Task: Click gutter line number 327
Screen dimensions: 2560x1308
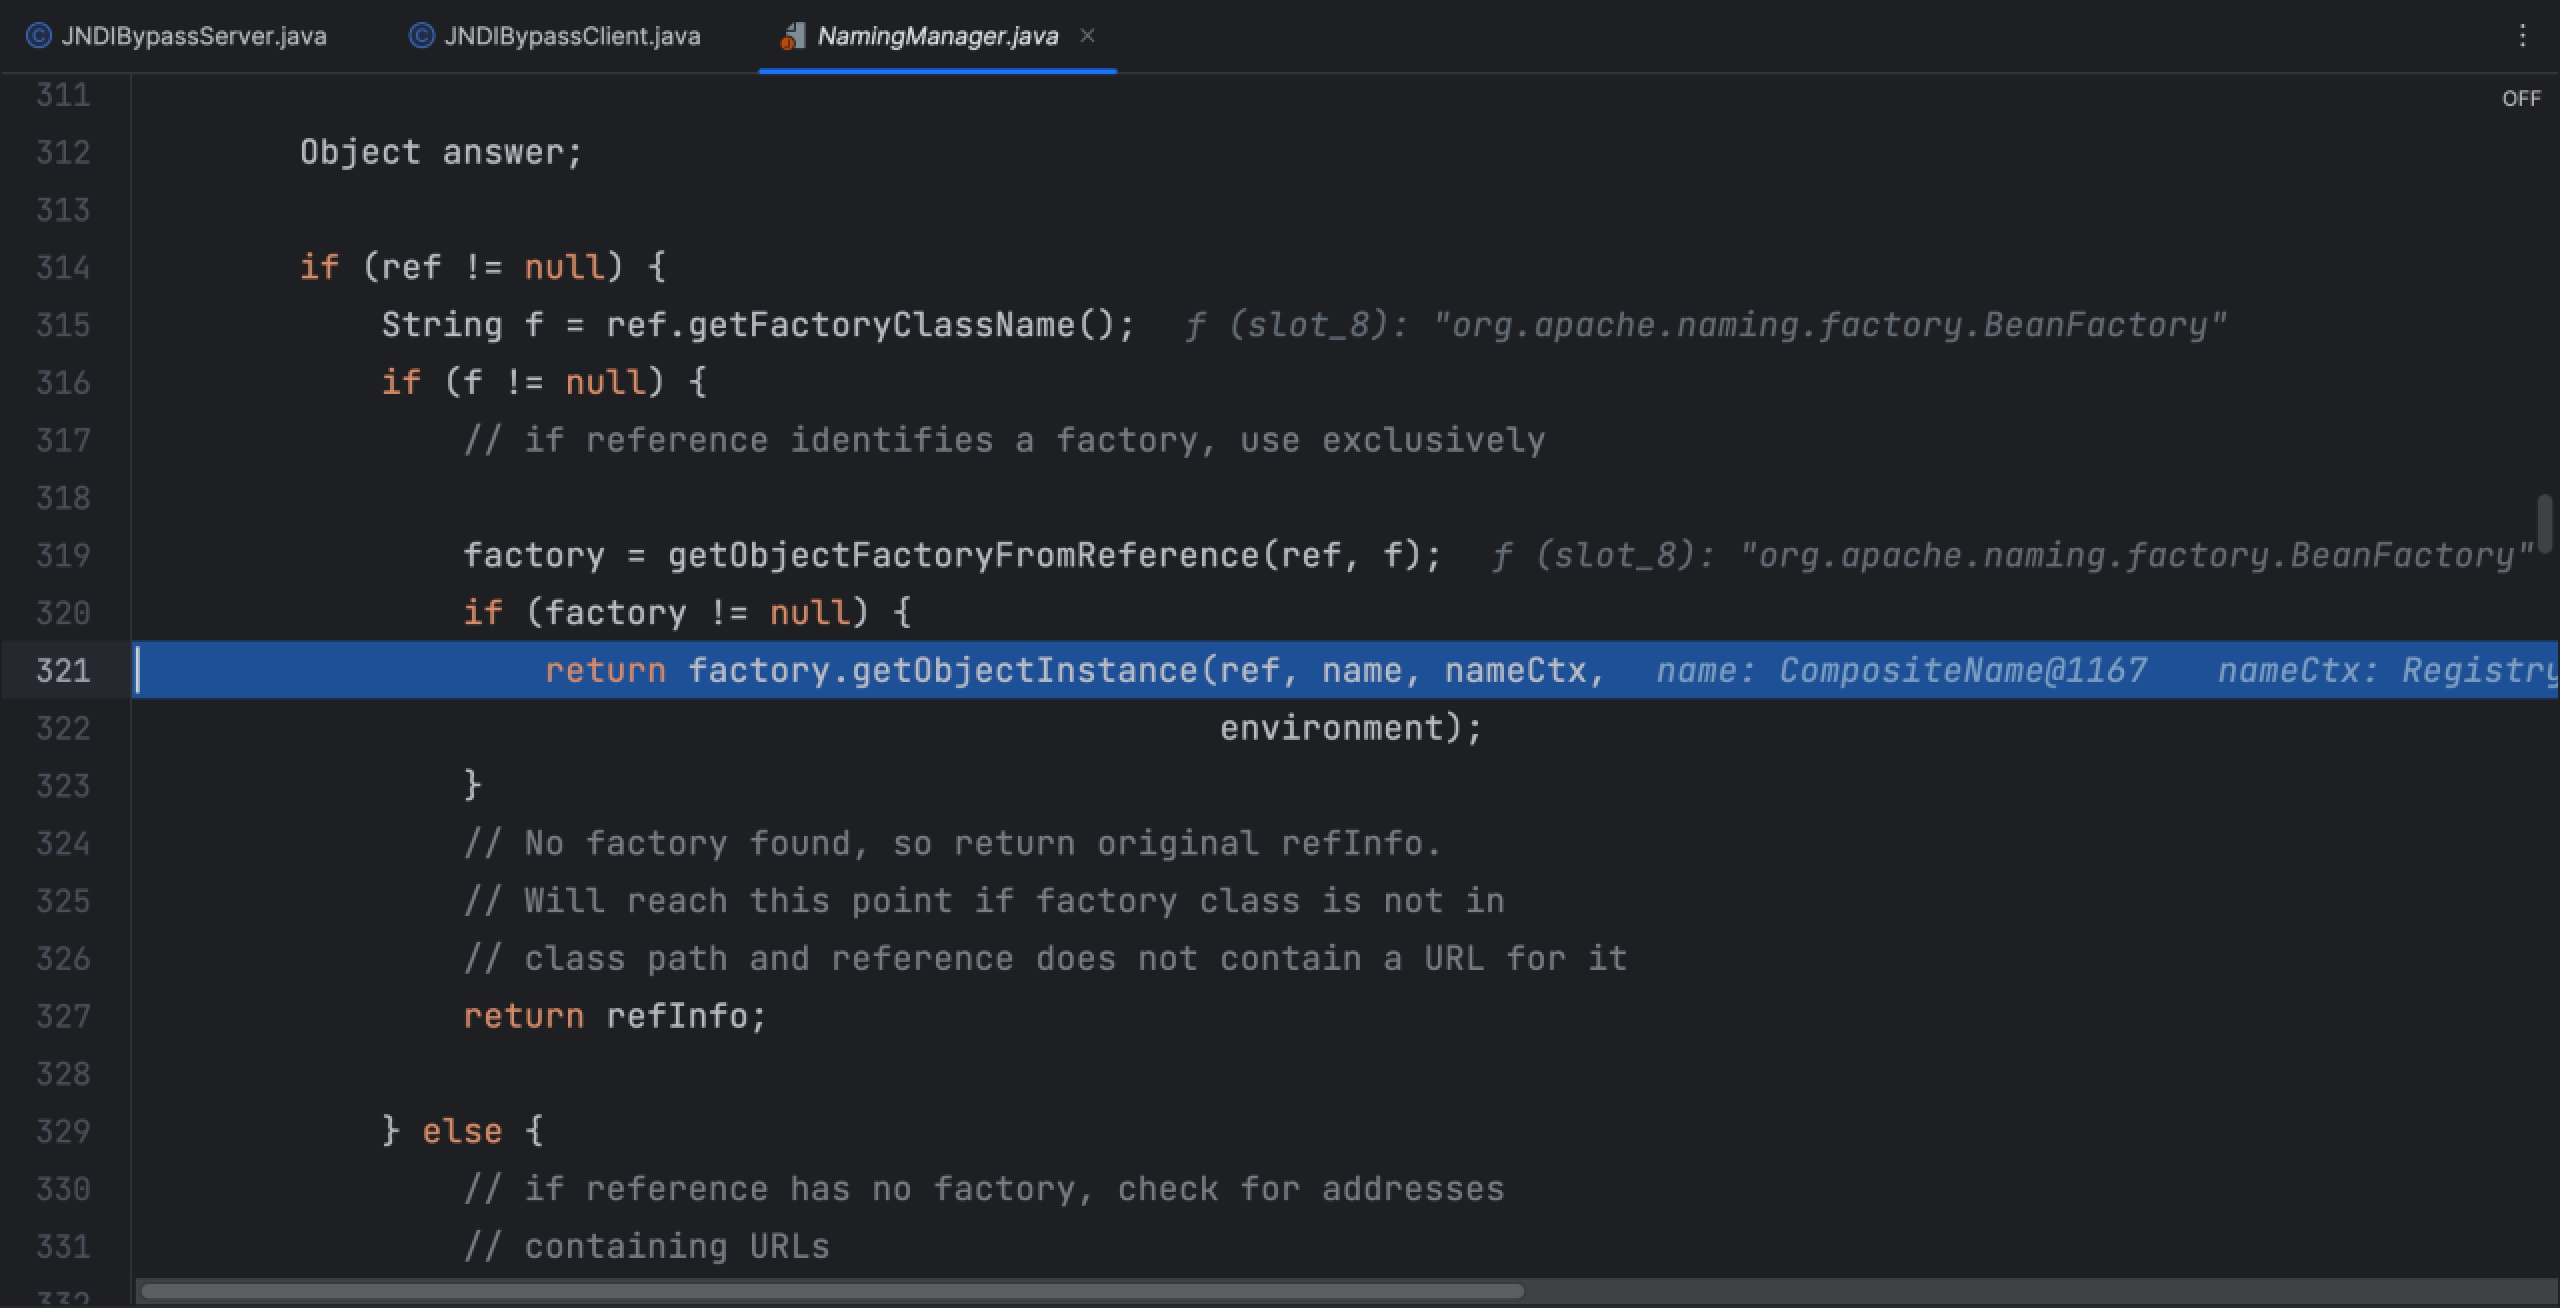Action: [x=63, y=1016]
